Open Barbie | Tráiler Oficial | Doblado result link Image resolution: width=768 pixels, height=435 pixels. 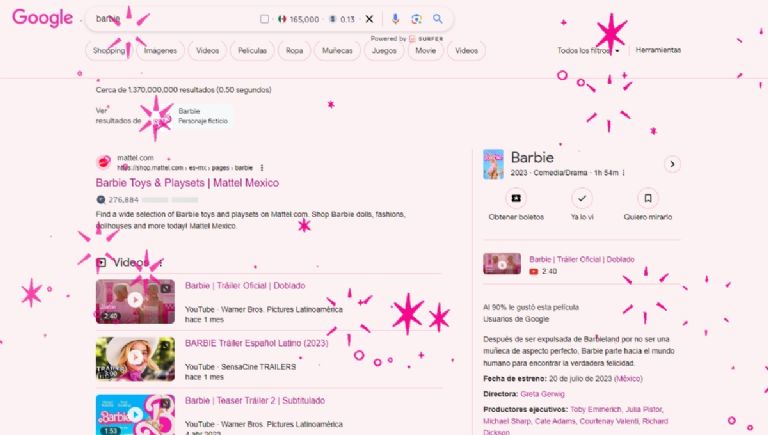(245, 286)
